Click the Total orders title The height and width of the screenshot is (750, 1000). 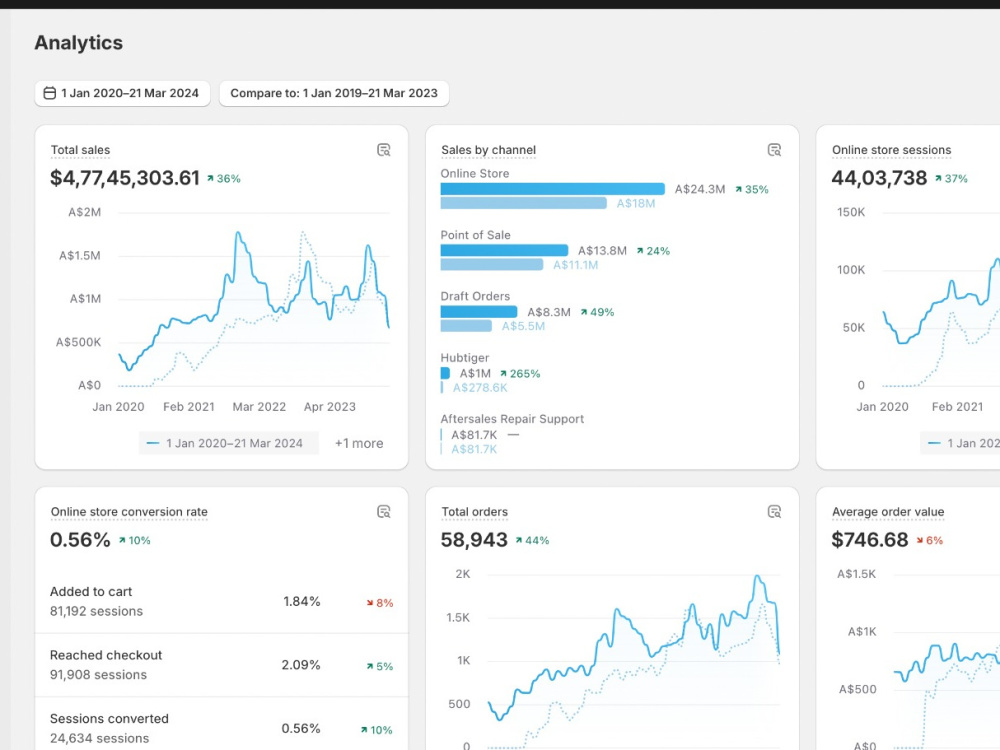point(474,511)
